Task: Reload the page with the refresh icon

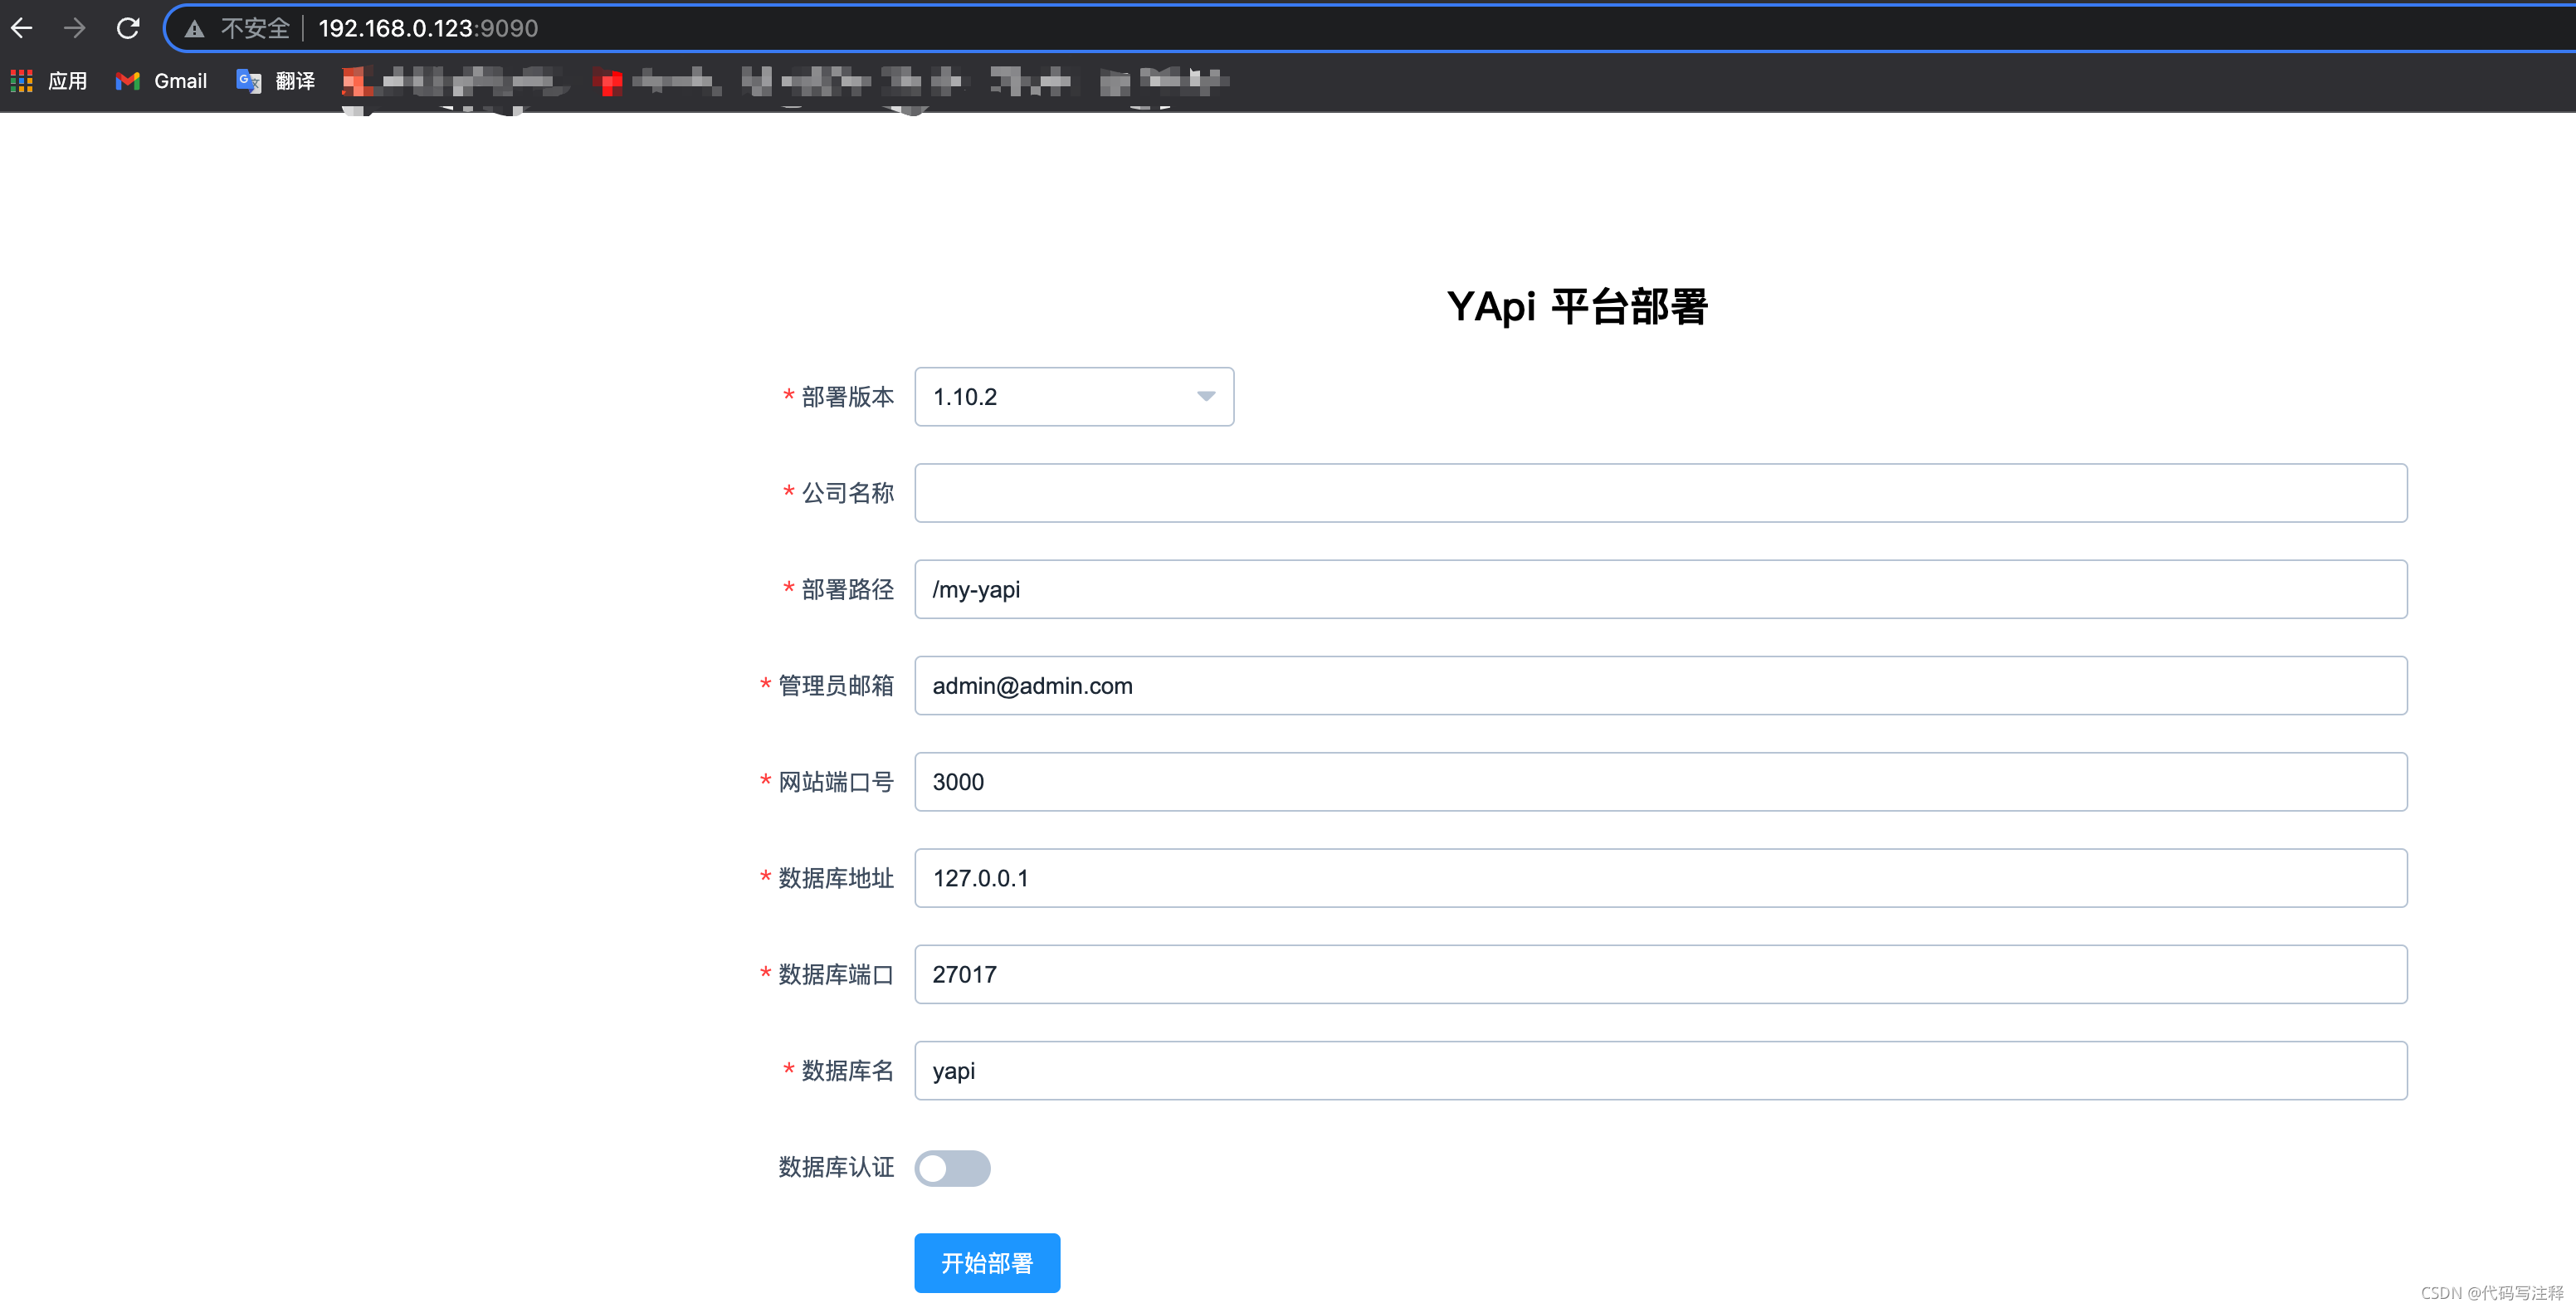Action: click(x=128, y=28)
